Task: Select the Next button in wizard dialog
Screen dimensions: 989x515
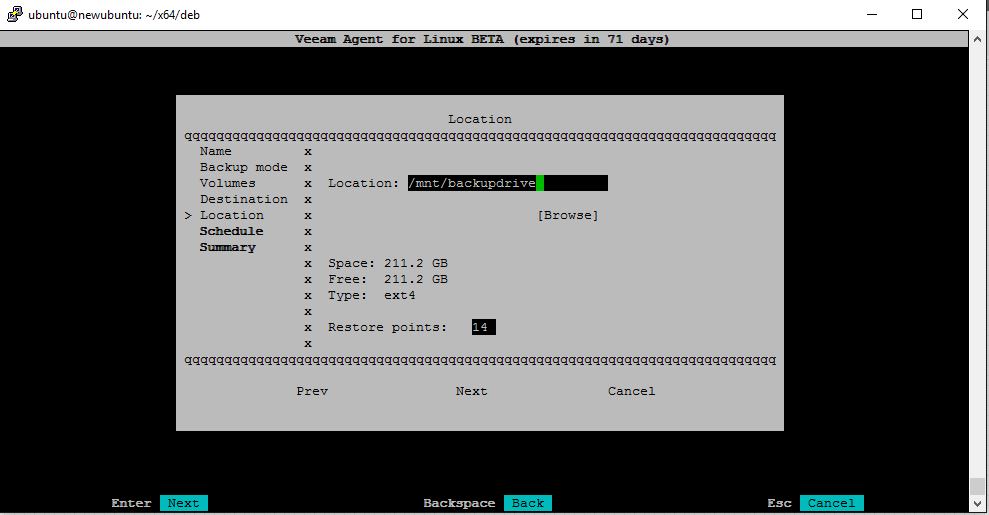Action: click(x=472, y=391)
